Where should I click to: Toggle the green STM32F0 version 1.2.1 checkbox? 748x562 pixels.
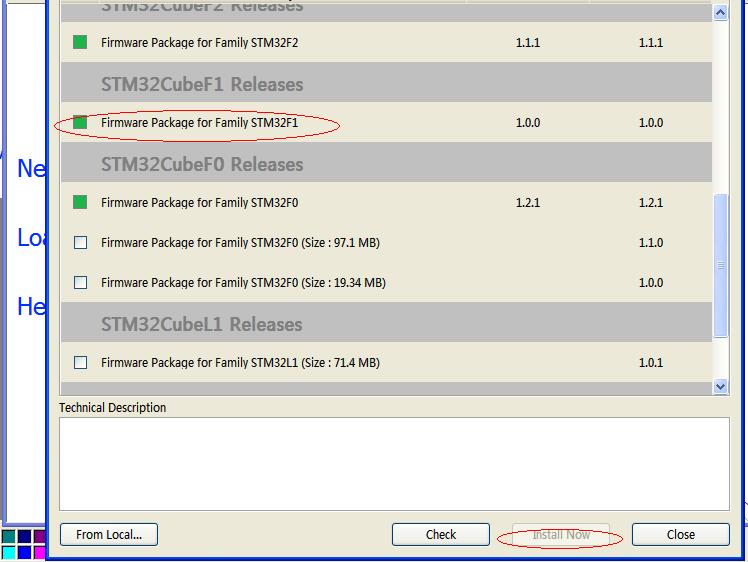(80, 202)
